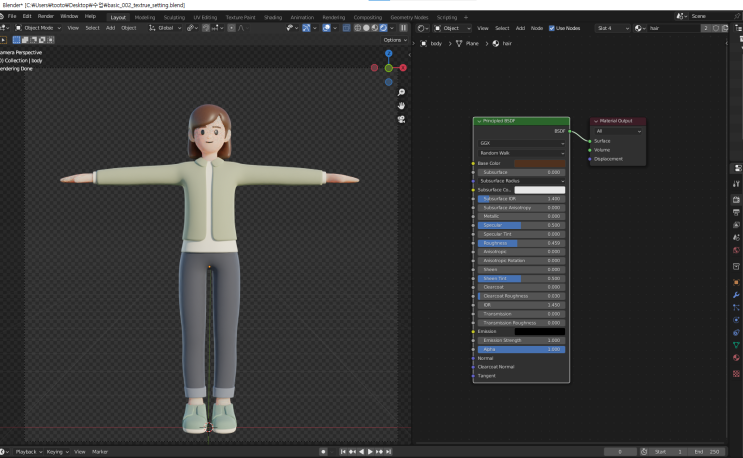Open the Material properties tab

[x=736, y=358]
